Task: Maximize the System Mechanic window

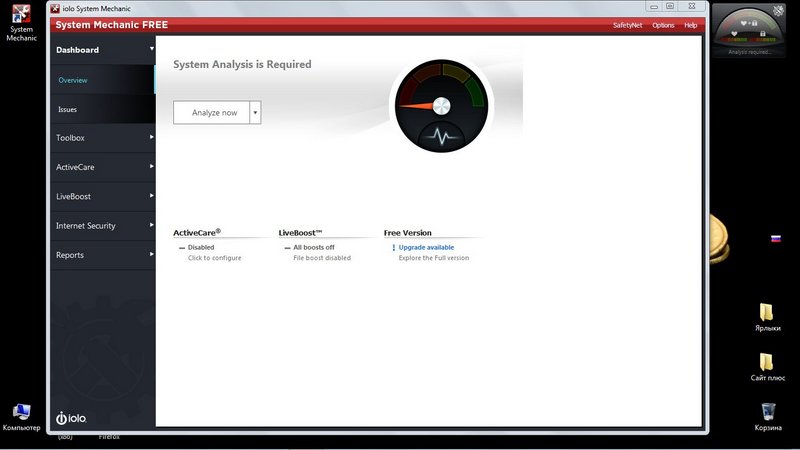Action: point(670,6)
